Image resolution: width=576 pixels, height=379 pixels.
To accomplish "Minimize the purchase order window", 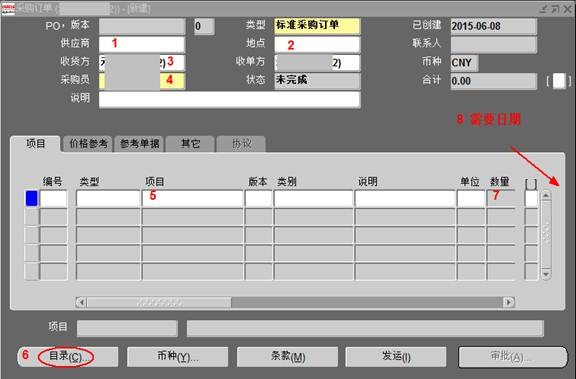I will coord(544,9).
